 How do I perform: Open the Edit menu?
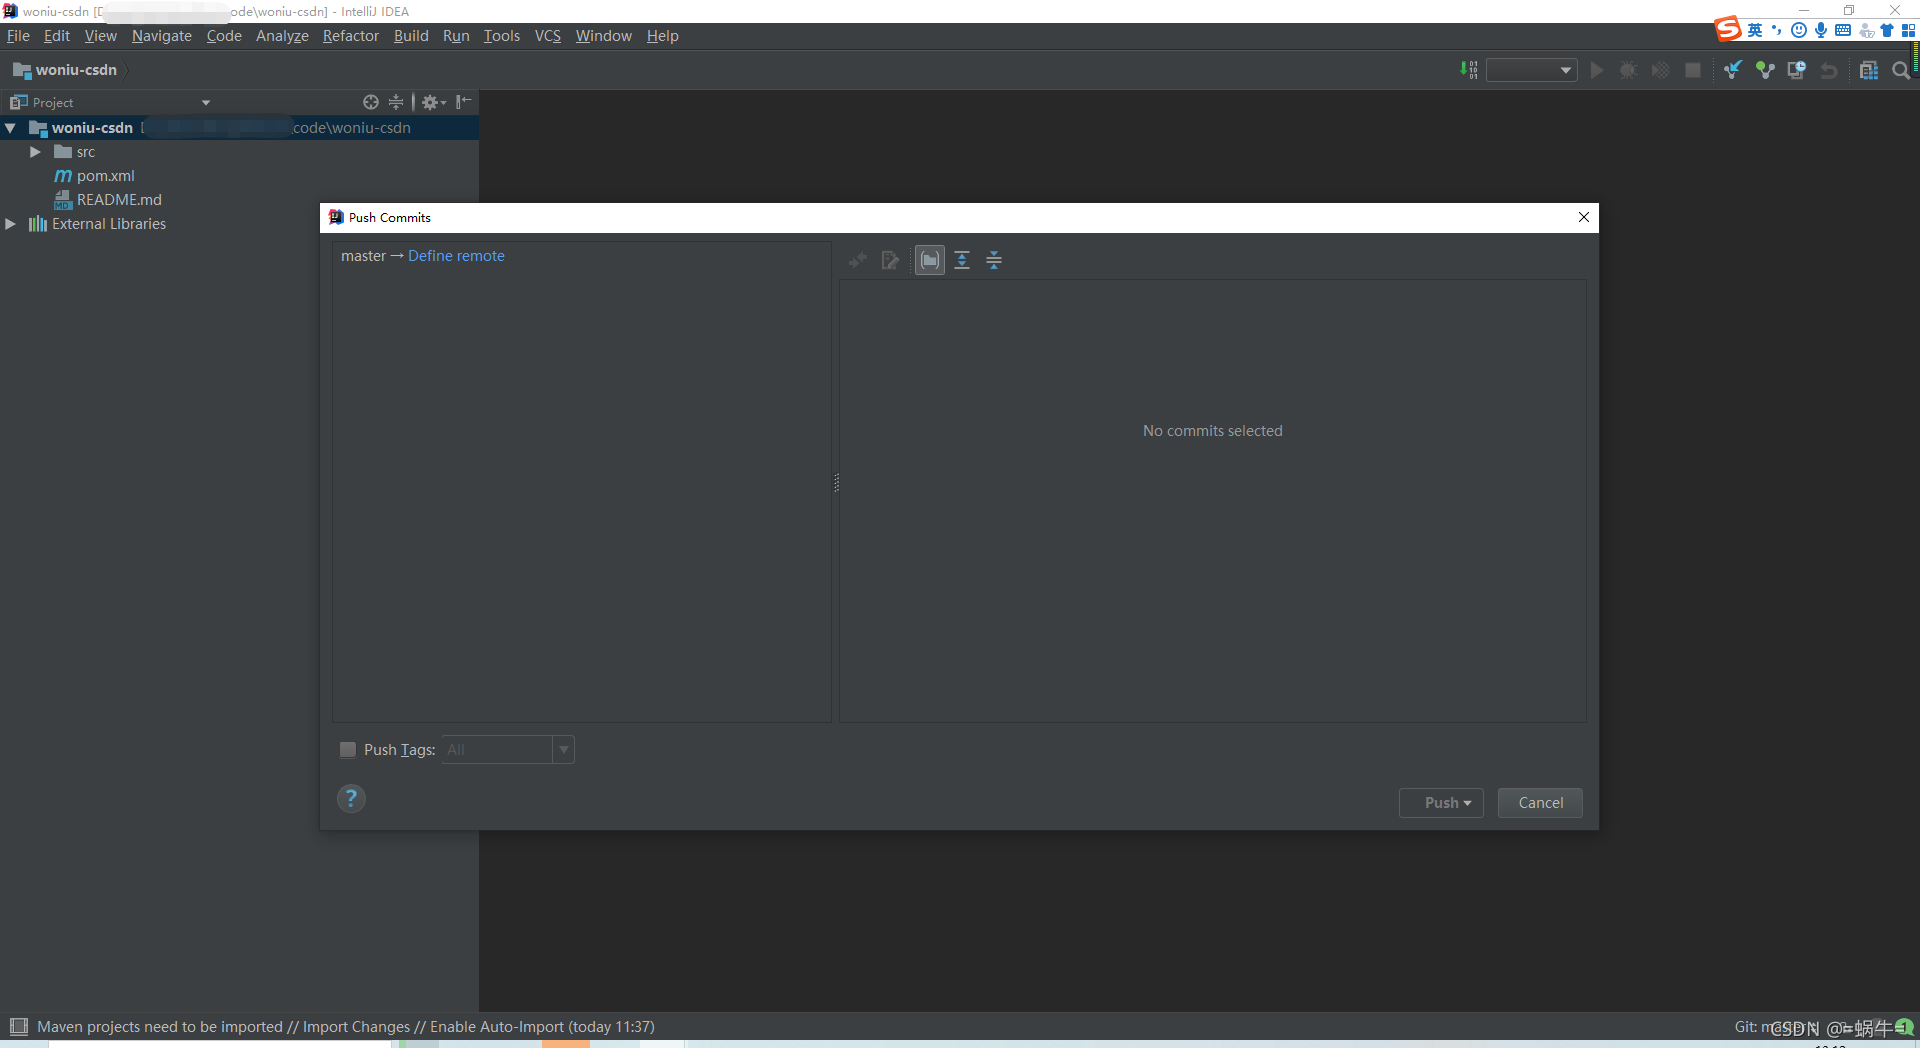tap(57, 36)
